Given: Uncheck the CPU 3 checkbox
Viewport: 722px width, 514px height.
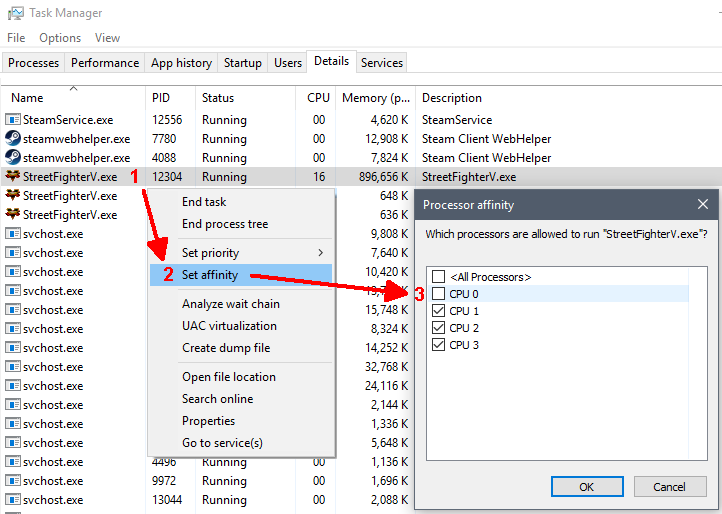Looking at the screenshot, I should [x=437, y=345].
